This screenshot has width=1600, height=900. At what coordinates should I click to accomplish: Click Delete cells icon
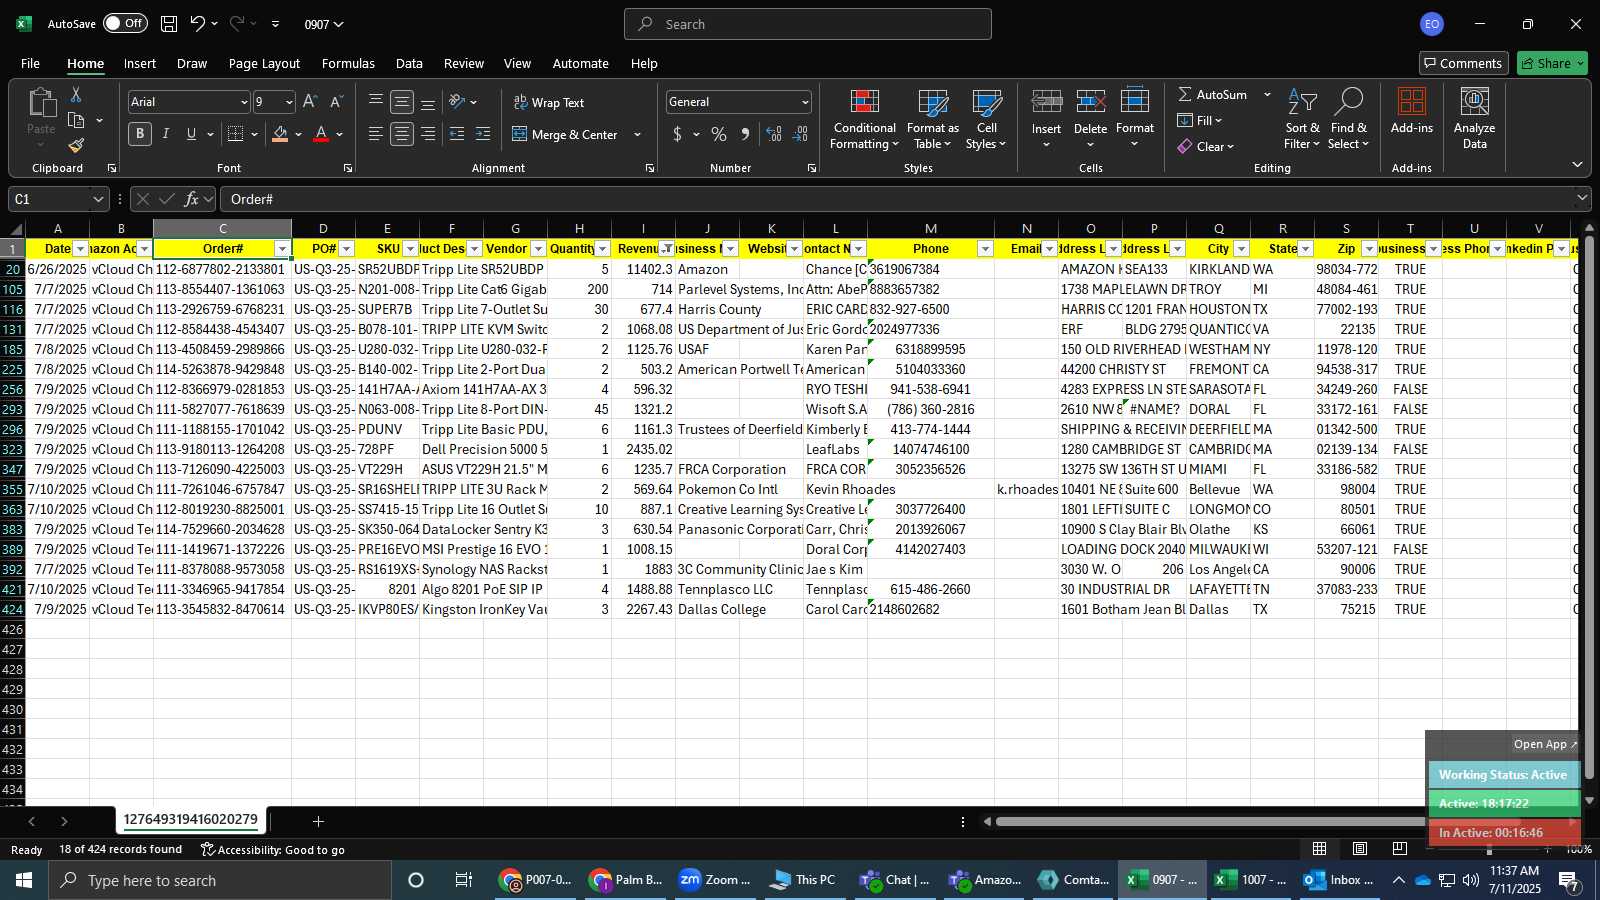click(x=1090, y=101)
